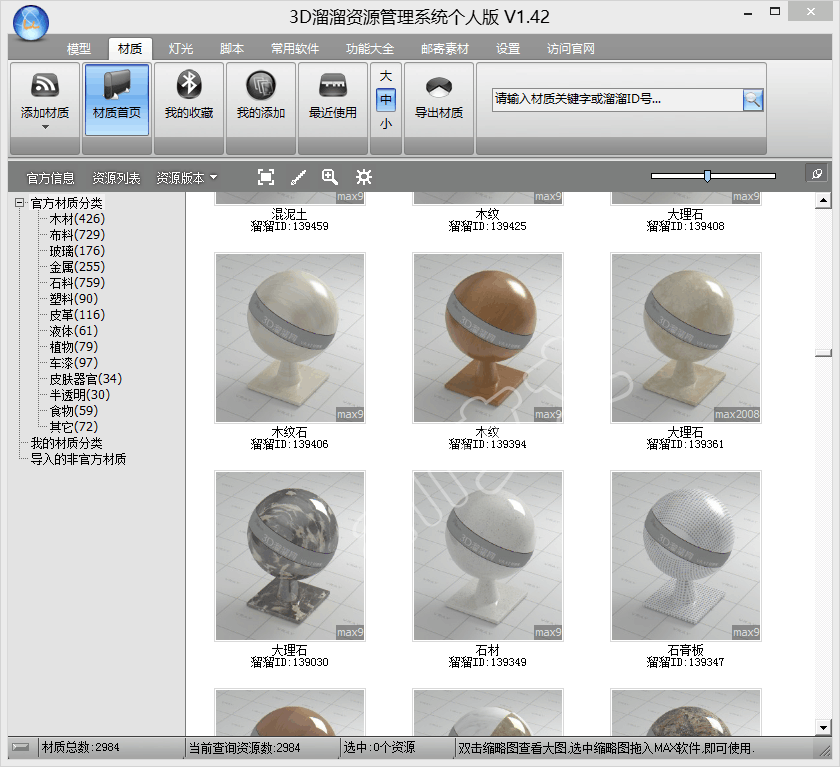840x767 pixels.
Task: Select 车漆(97) category
Action: tap(74, 363)
